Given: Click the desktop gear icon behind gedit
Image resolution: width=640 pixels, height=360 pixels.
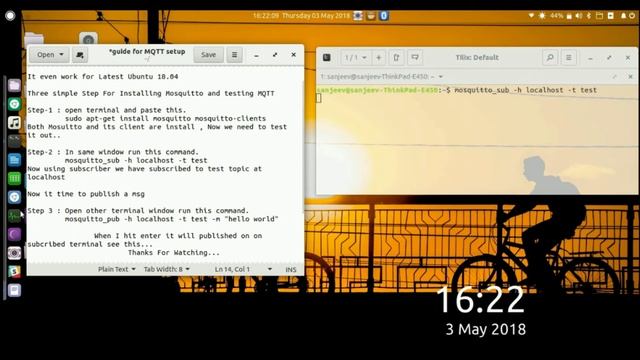Looking at the screenshot, I should [88, 39].
